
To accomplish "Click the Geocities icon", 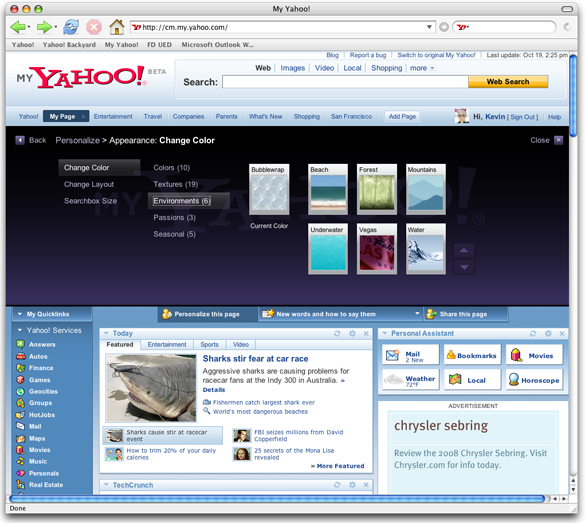I will (x=21, y=391).
